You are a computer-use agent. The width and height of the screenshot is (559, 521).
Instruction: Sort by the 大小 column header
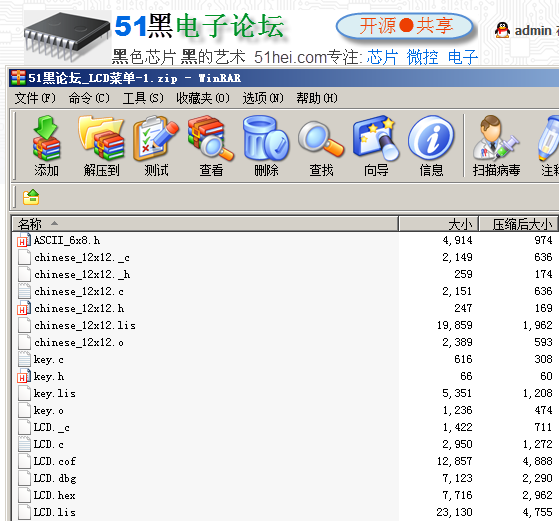(x=438, y=224)
